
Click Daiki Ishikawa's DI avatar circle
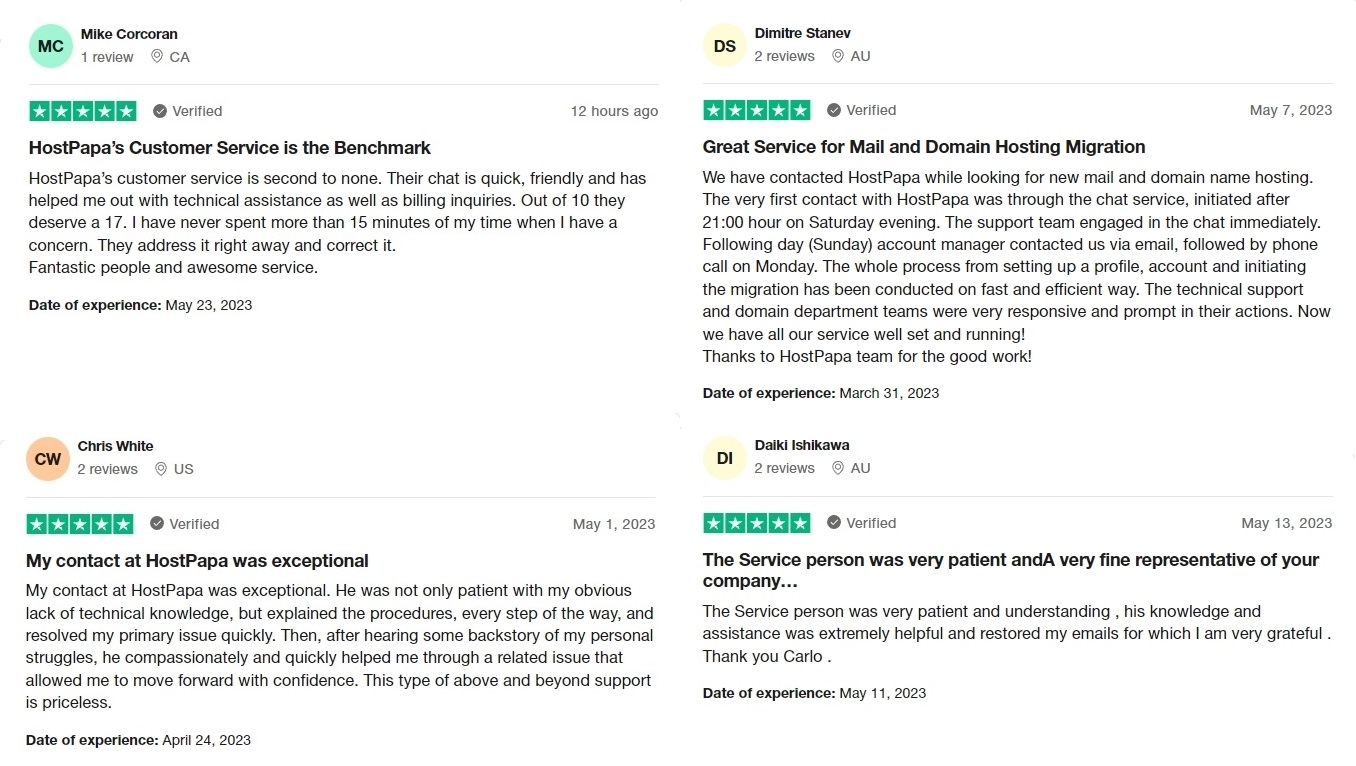[725, 459]
